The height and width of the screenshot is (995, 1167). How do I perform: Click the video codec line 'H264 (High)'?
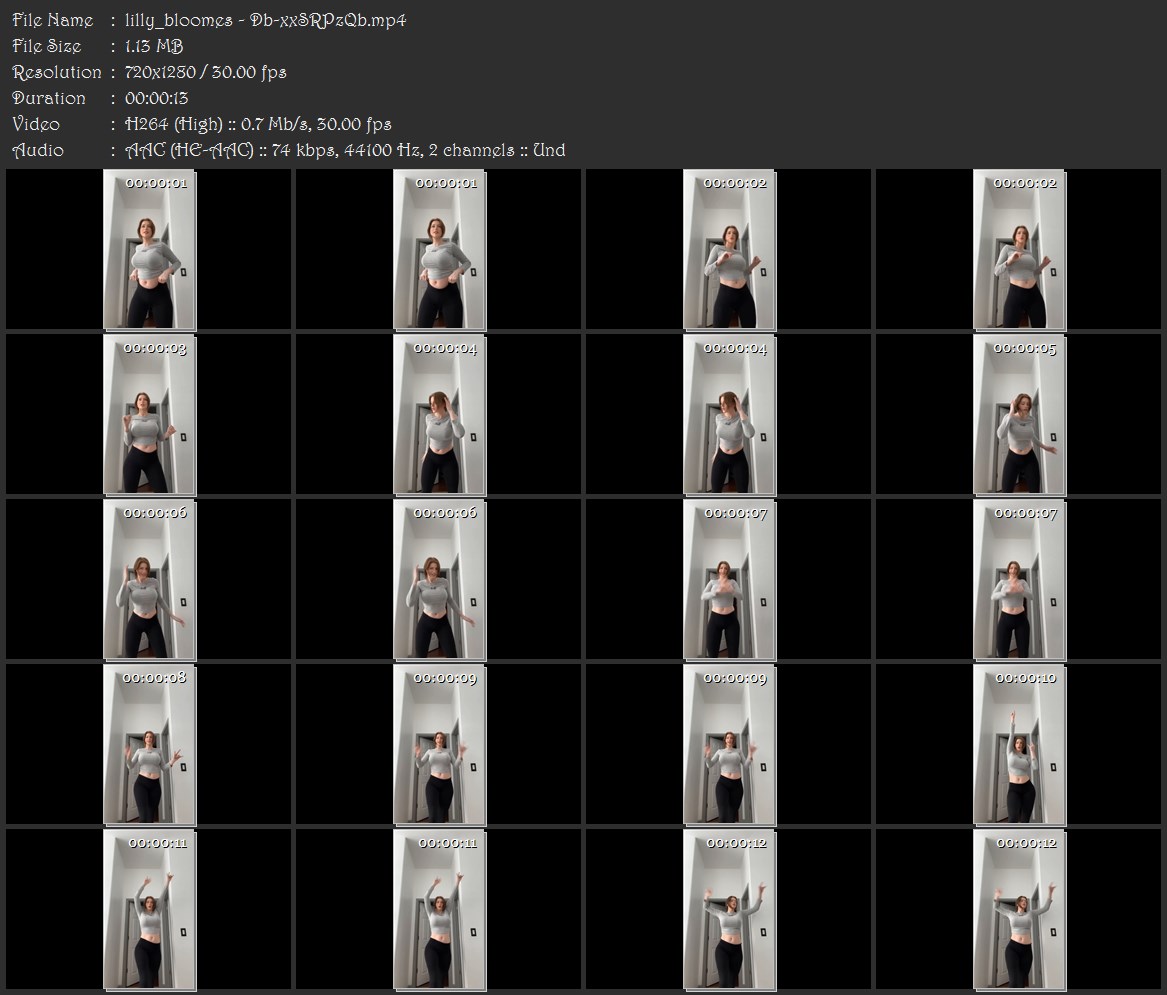(x=258, y=124)
